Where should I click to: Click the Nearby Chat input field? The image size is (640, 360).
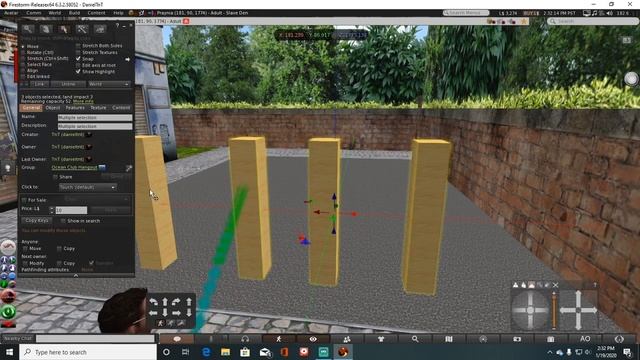pos(95,338)
